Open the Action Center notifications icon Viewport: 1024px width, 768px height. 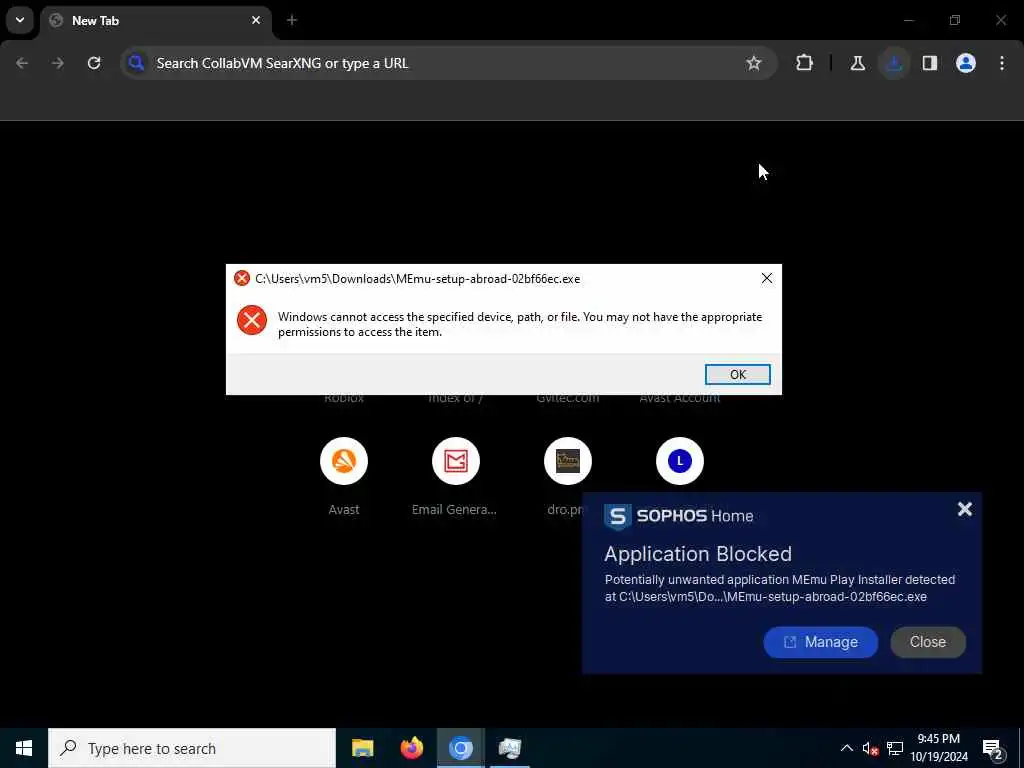point(992,748)
